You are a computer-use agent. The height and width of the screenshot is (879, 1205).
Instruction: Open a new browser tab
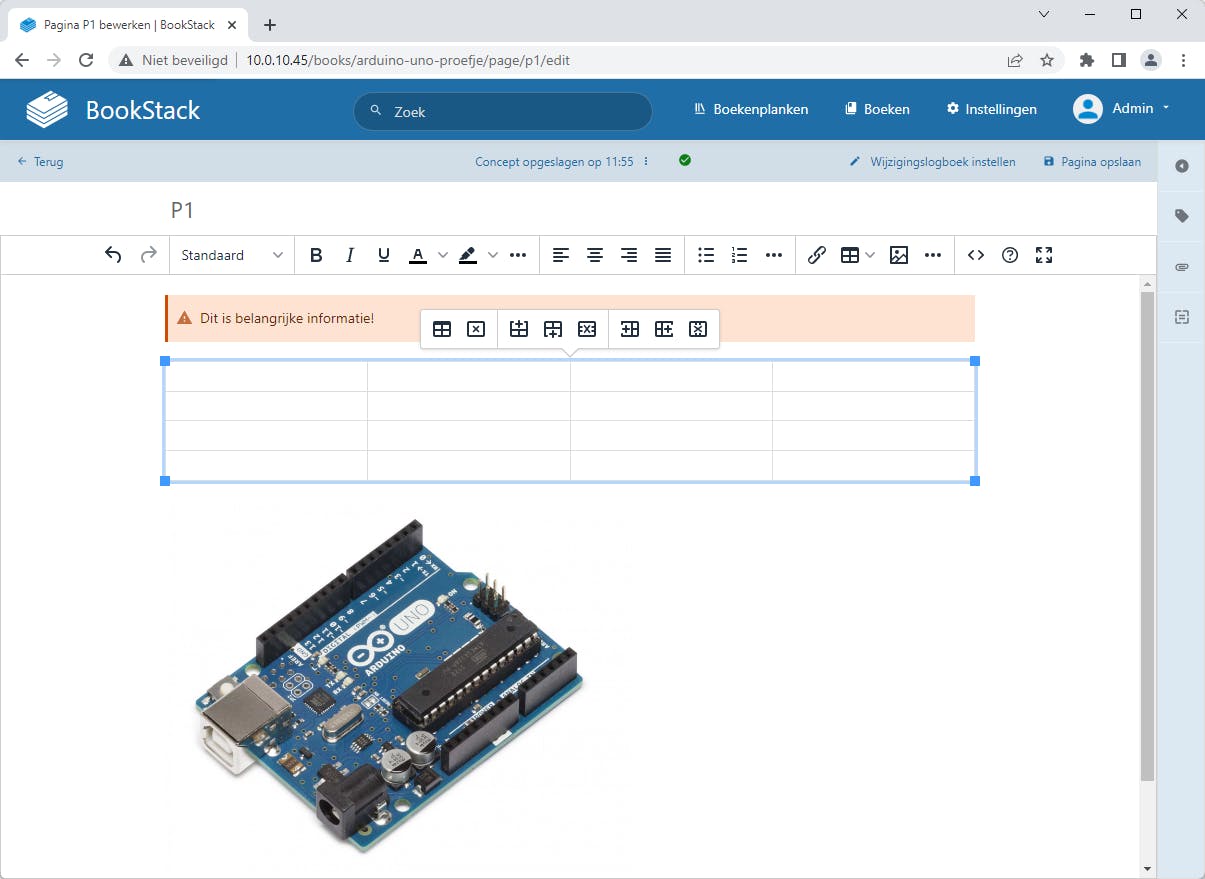click(269, 25)
